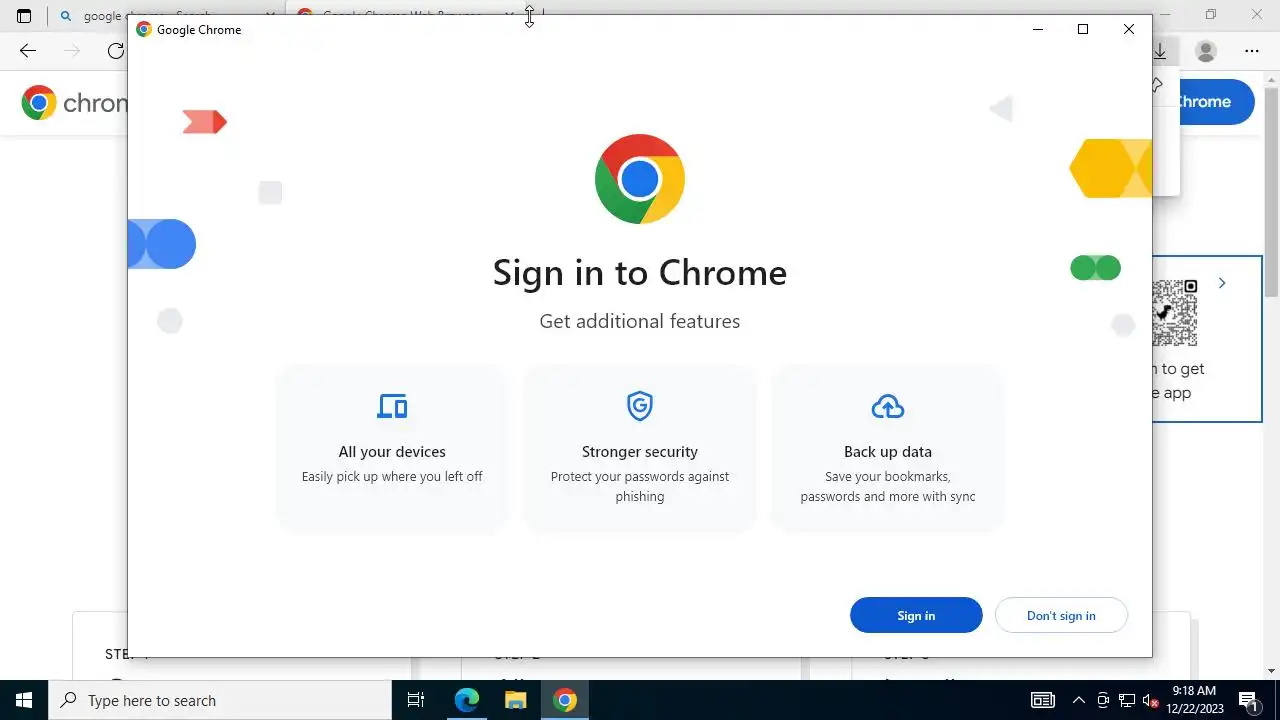This screenshot has width=1280, height=720.
Task: Click the chevron next to the QR code
Action: (x=1222, y=284)
